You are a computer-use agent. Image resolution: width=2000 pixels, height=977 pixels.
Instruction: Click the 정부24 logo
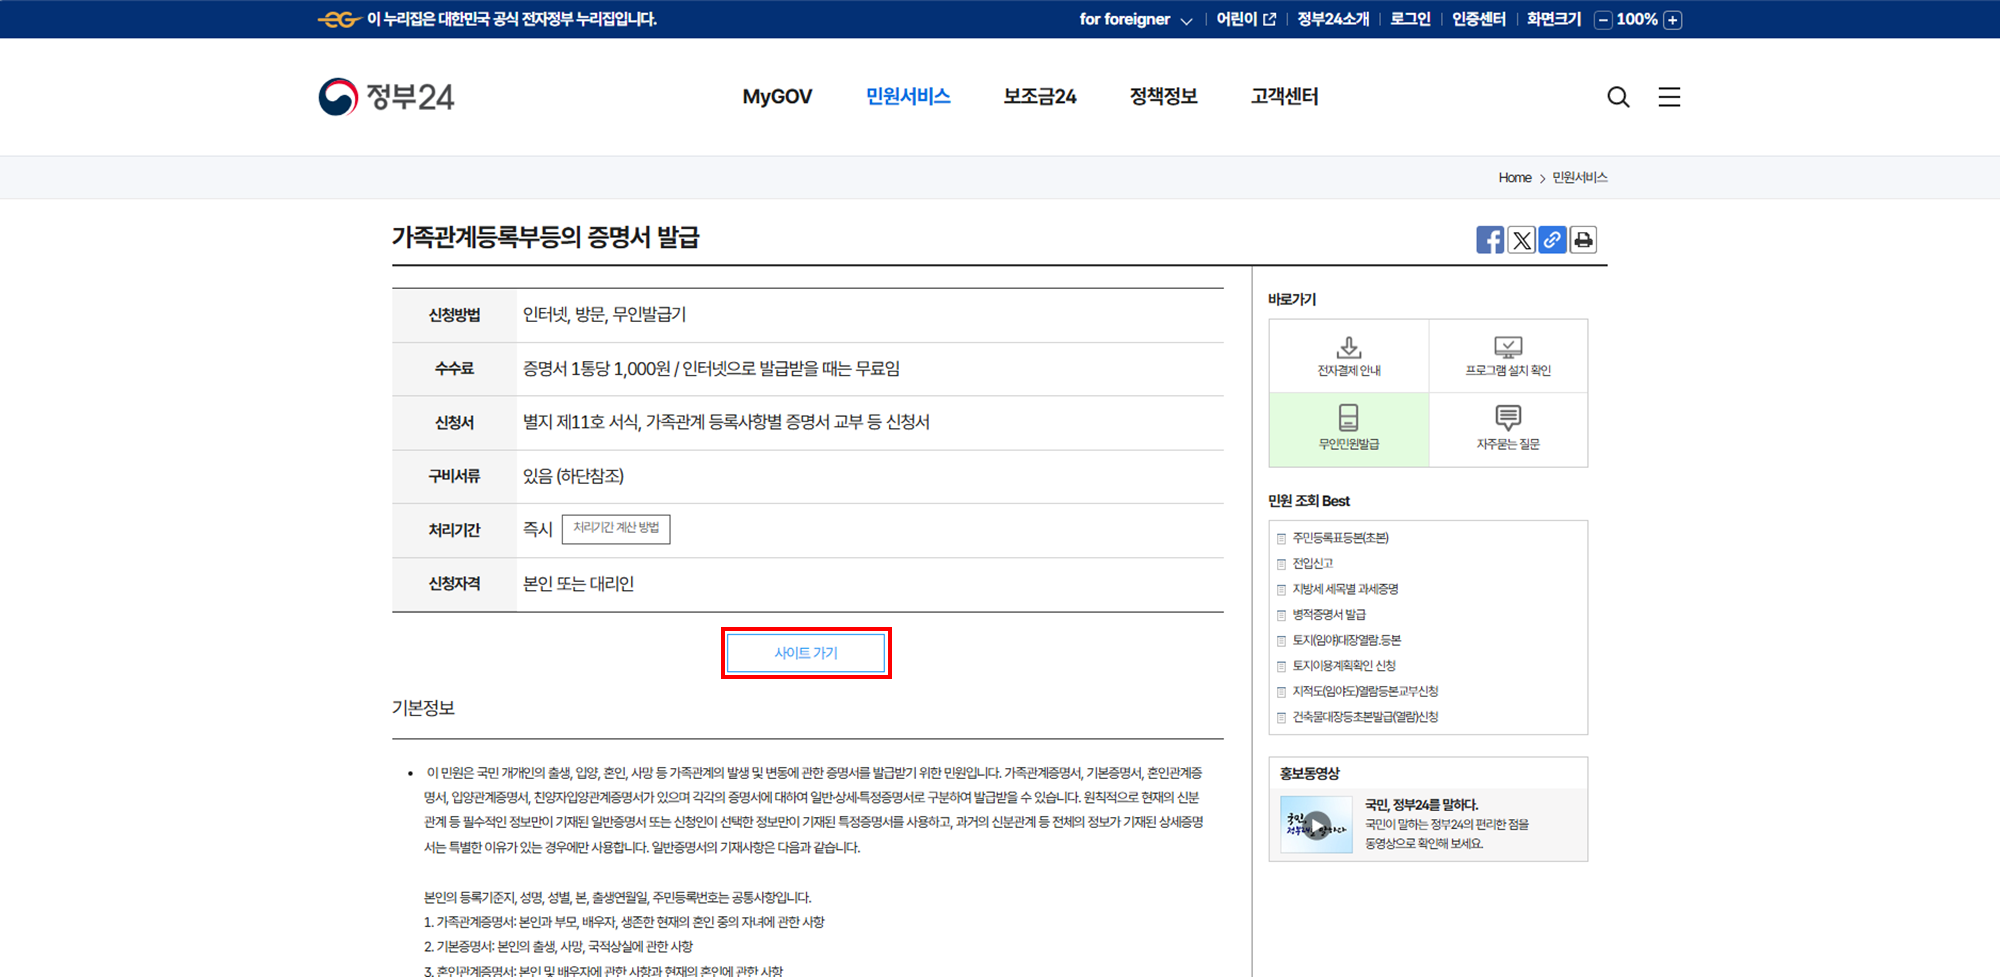coord(386,96)
